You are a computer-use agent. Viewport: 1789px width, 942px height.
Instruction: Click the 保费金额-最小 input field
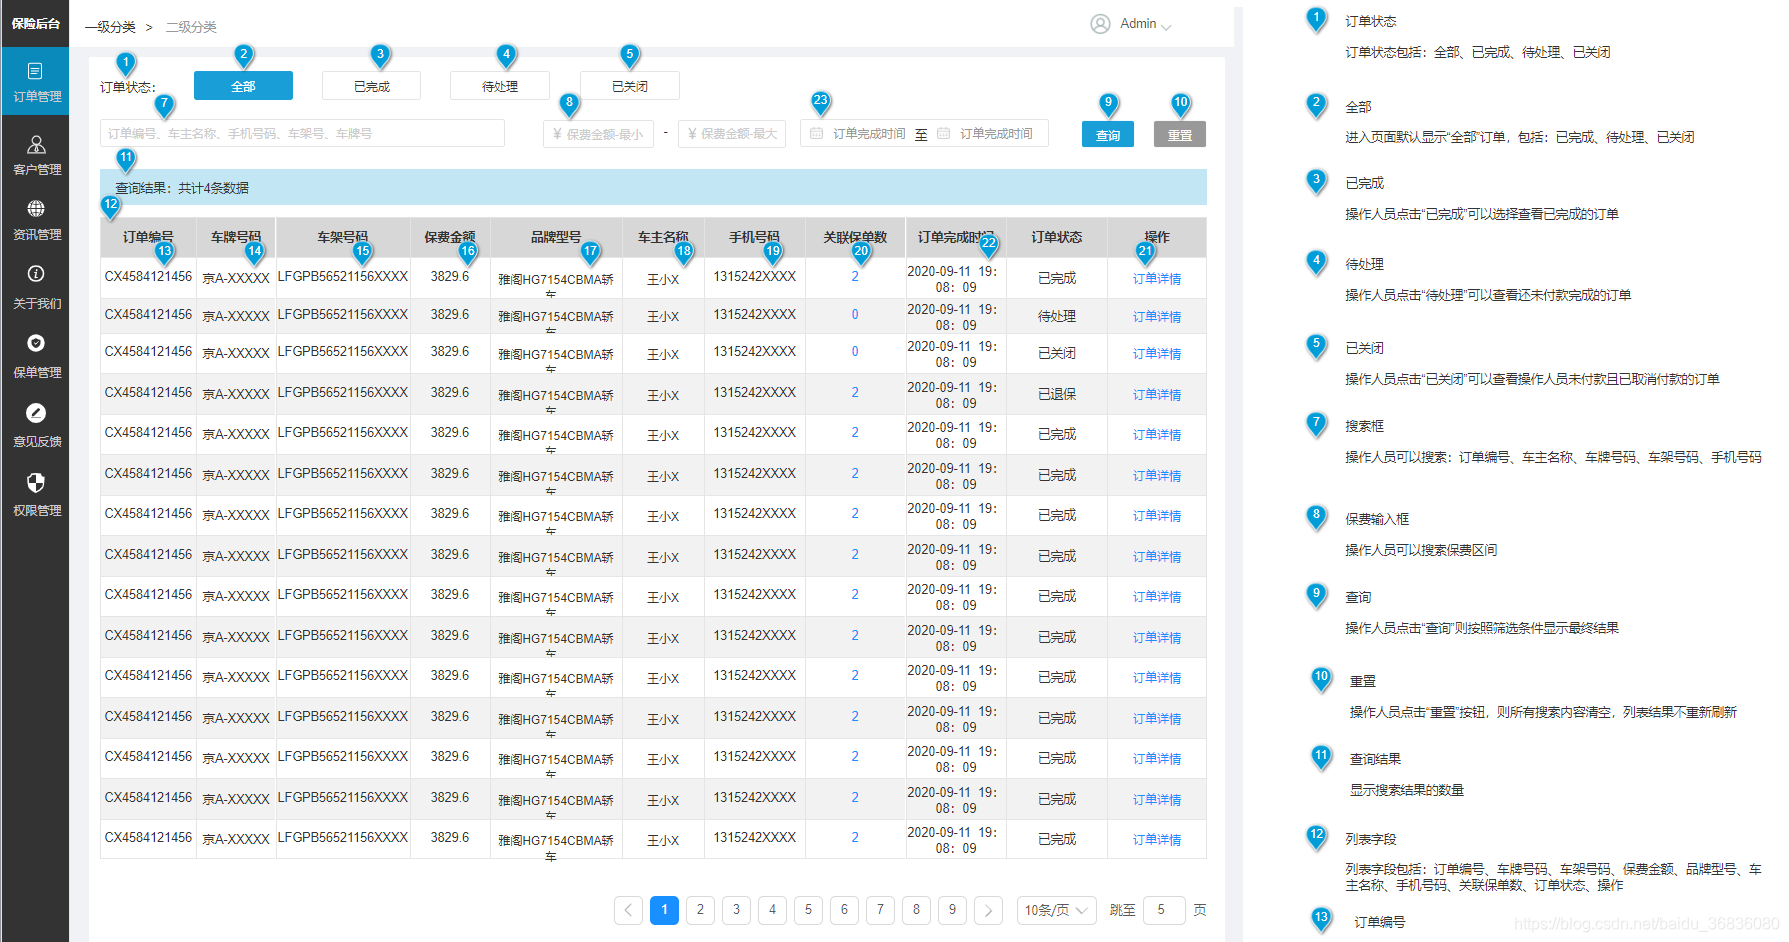598,134
